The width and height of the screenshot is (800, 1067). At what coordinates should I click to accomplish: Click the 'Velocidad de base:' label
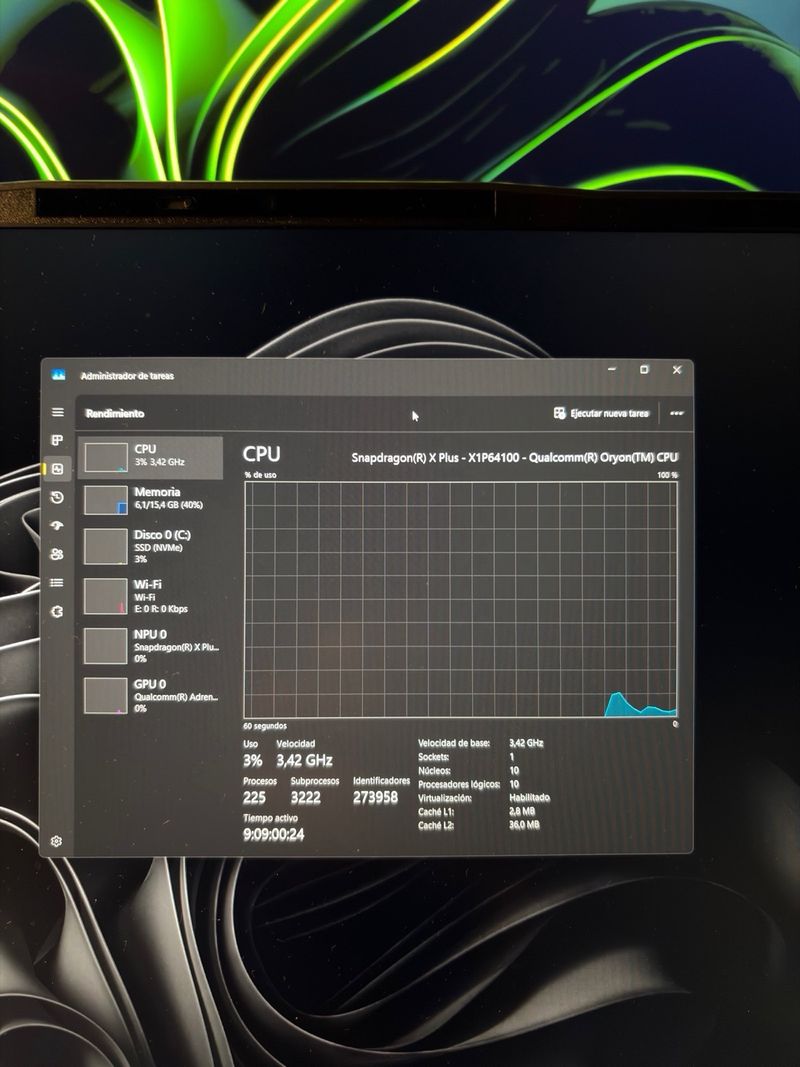pos(454,743)
